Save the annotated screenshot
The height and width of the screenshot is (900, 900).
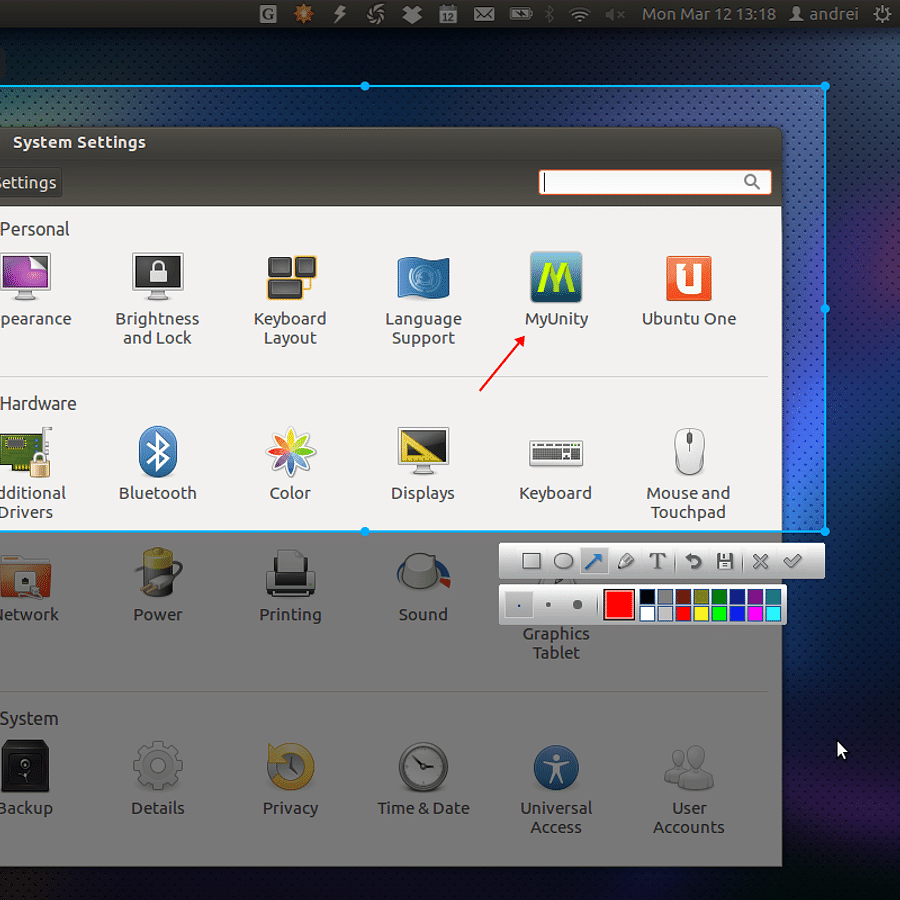(726, 560)
